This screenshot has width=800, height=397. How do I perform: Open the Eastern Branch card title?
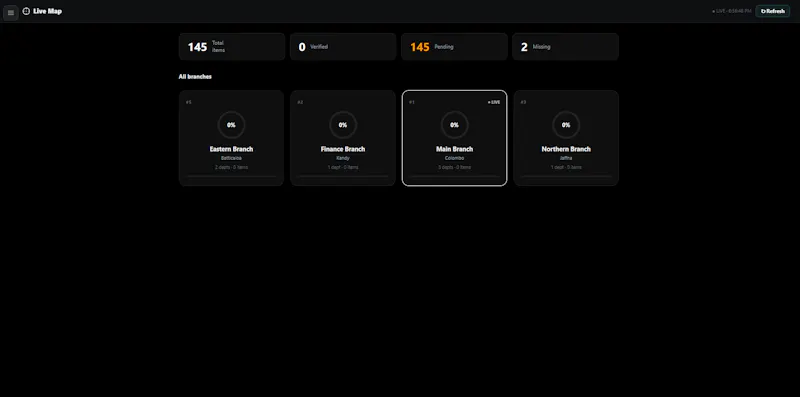point(231,149)
